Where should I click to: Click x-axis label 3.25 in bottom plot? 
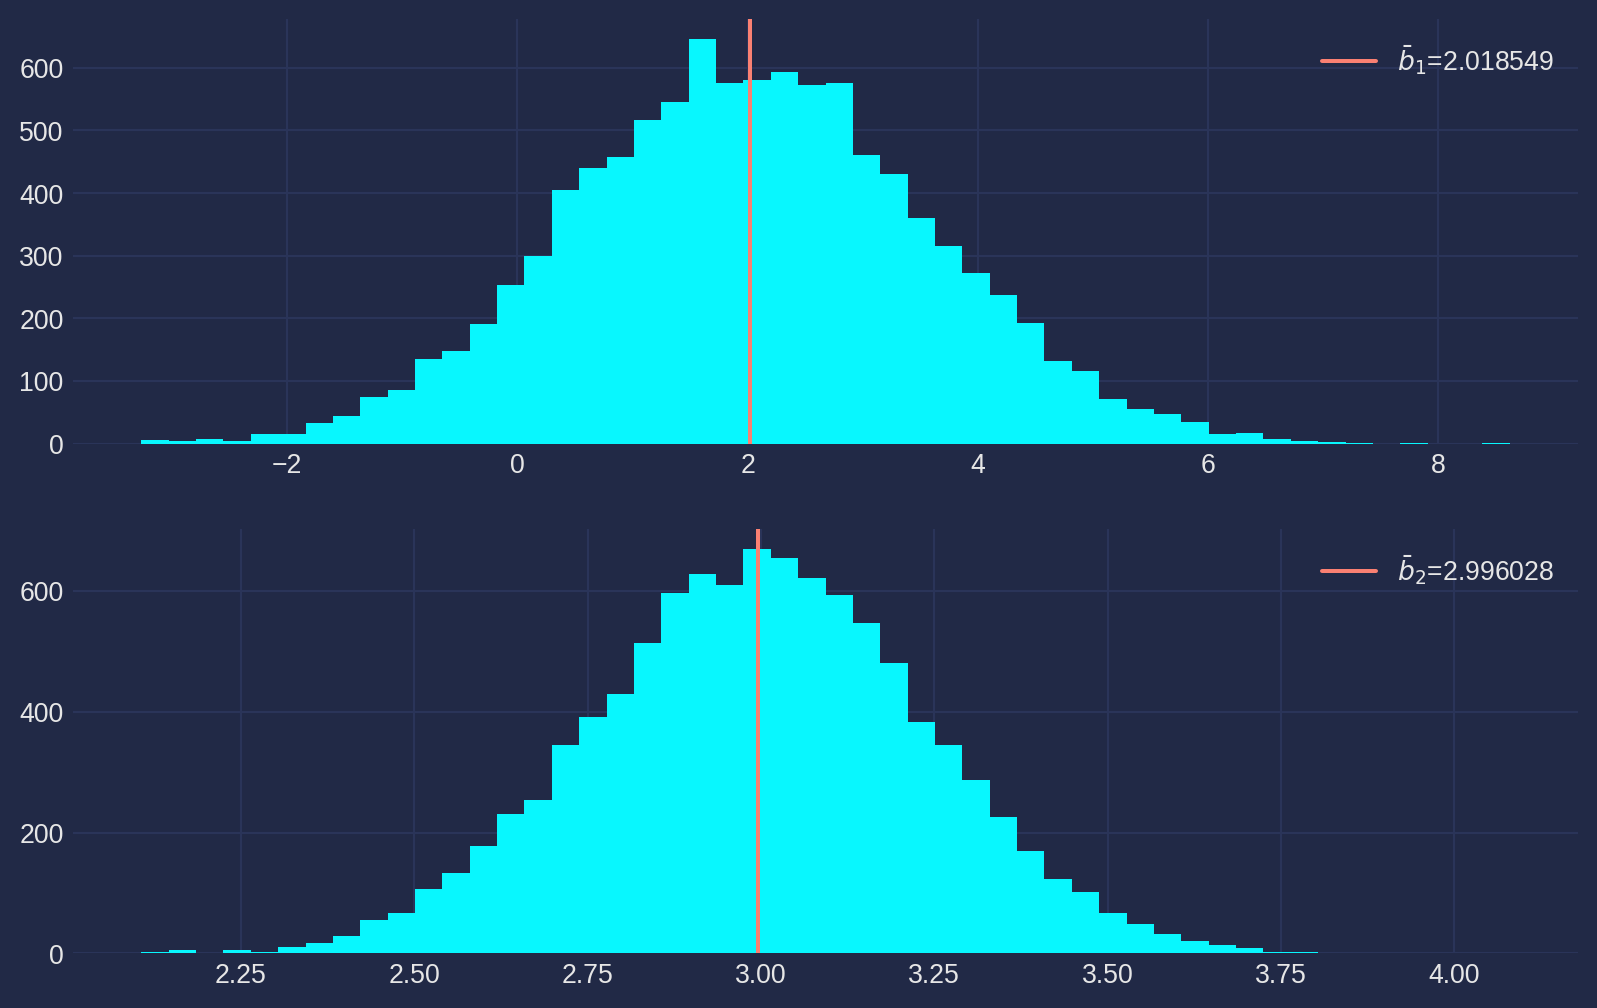[x=934, y=975]
